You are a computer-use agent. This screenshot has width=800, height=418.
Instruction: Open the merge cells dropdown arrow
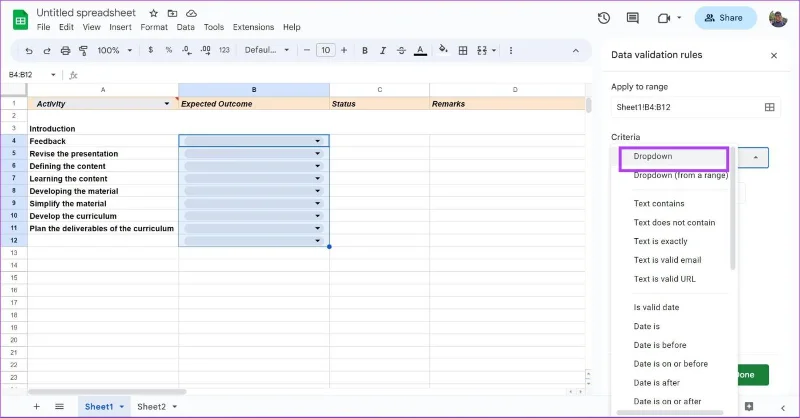coord(494,51)
